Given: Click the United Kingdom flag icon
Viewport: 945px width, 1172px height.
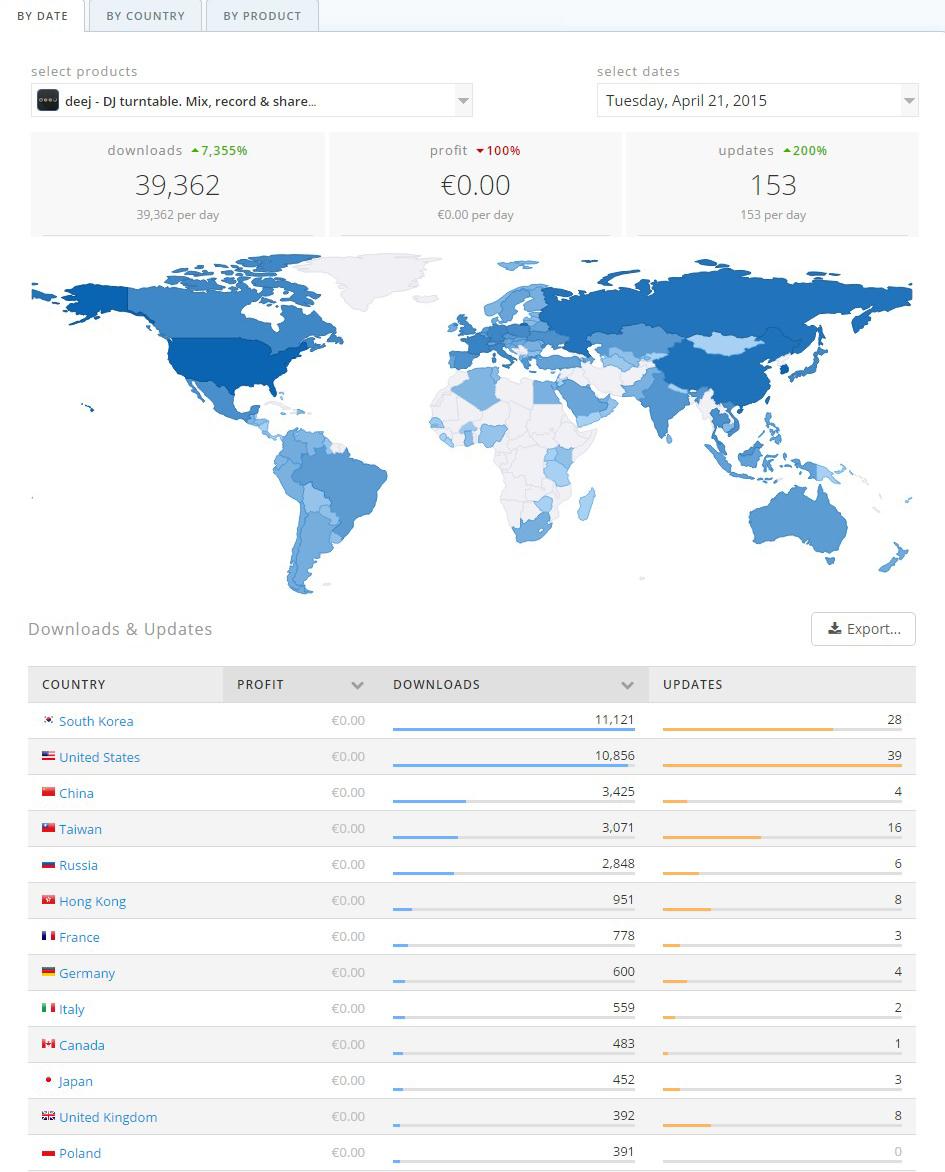Looking at the screenshot, I should [49, 1116].
